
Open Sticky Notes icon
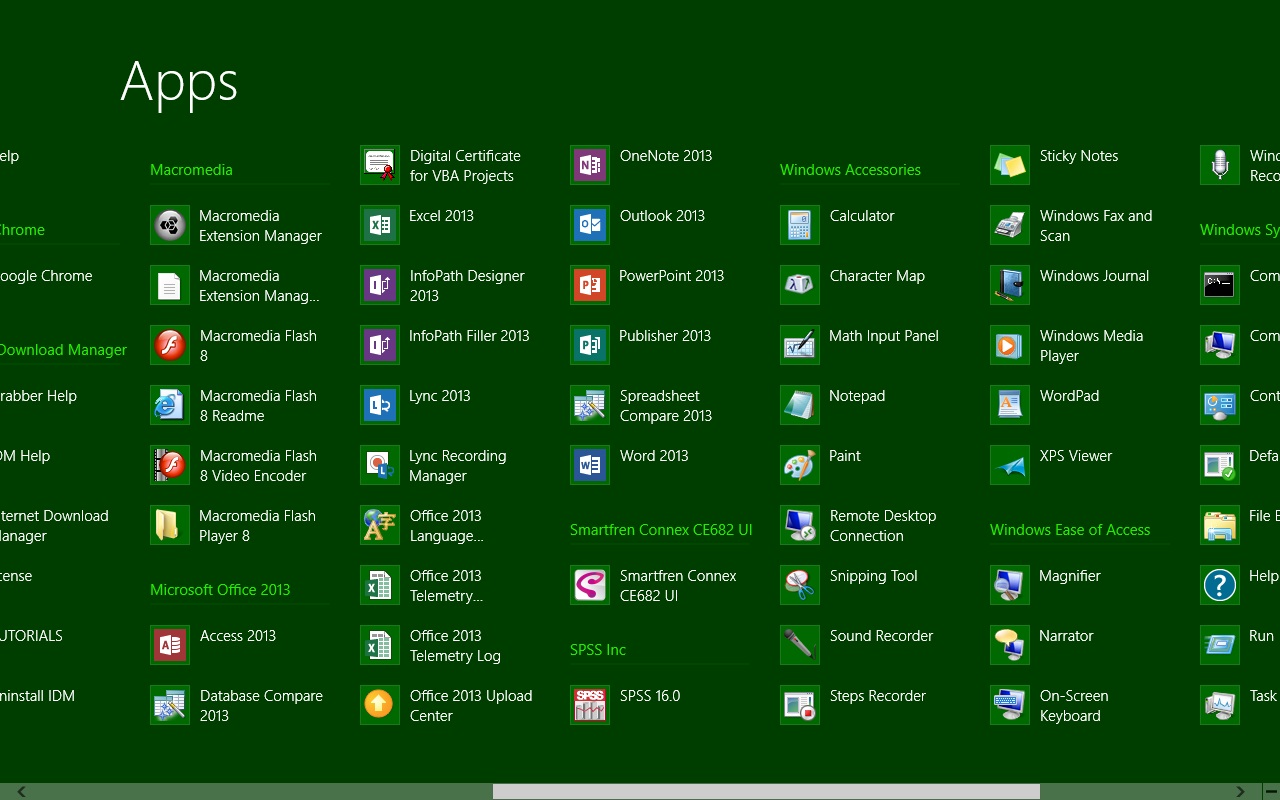[x=1010, y=165]
